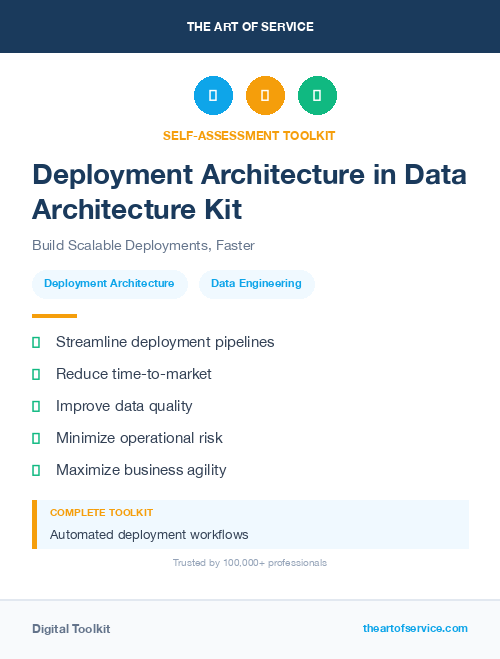Click the text Reduce time-to-market
The width and height of the screenshot is (500, 659).
pos(134,374)
